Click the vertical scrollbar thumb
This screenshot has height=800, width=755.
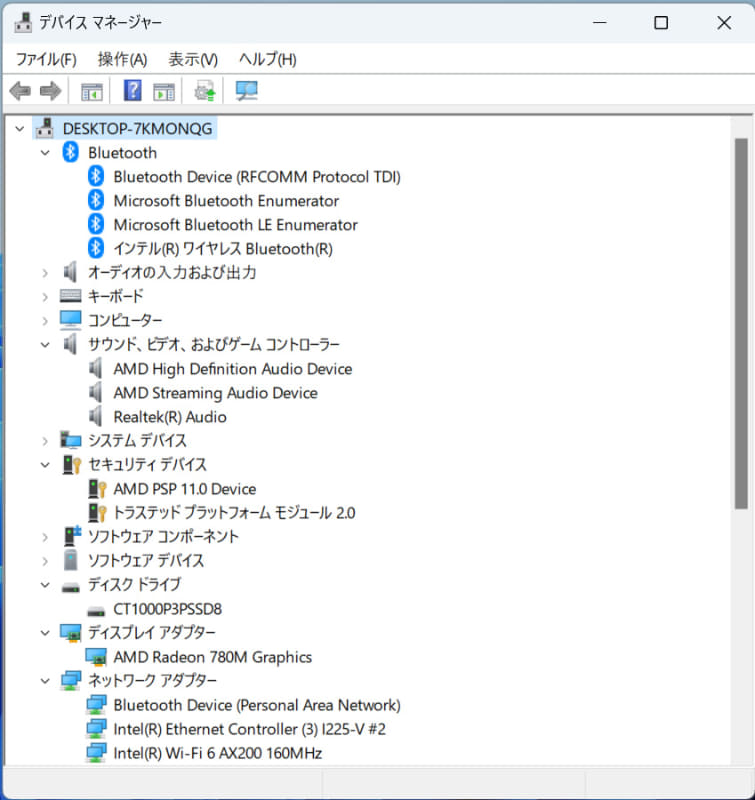click(741, 323)
